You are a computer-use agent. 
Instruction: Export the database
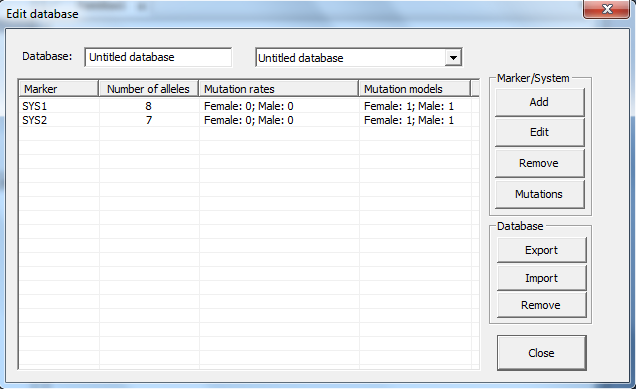click(541, 250)
